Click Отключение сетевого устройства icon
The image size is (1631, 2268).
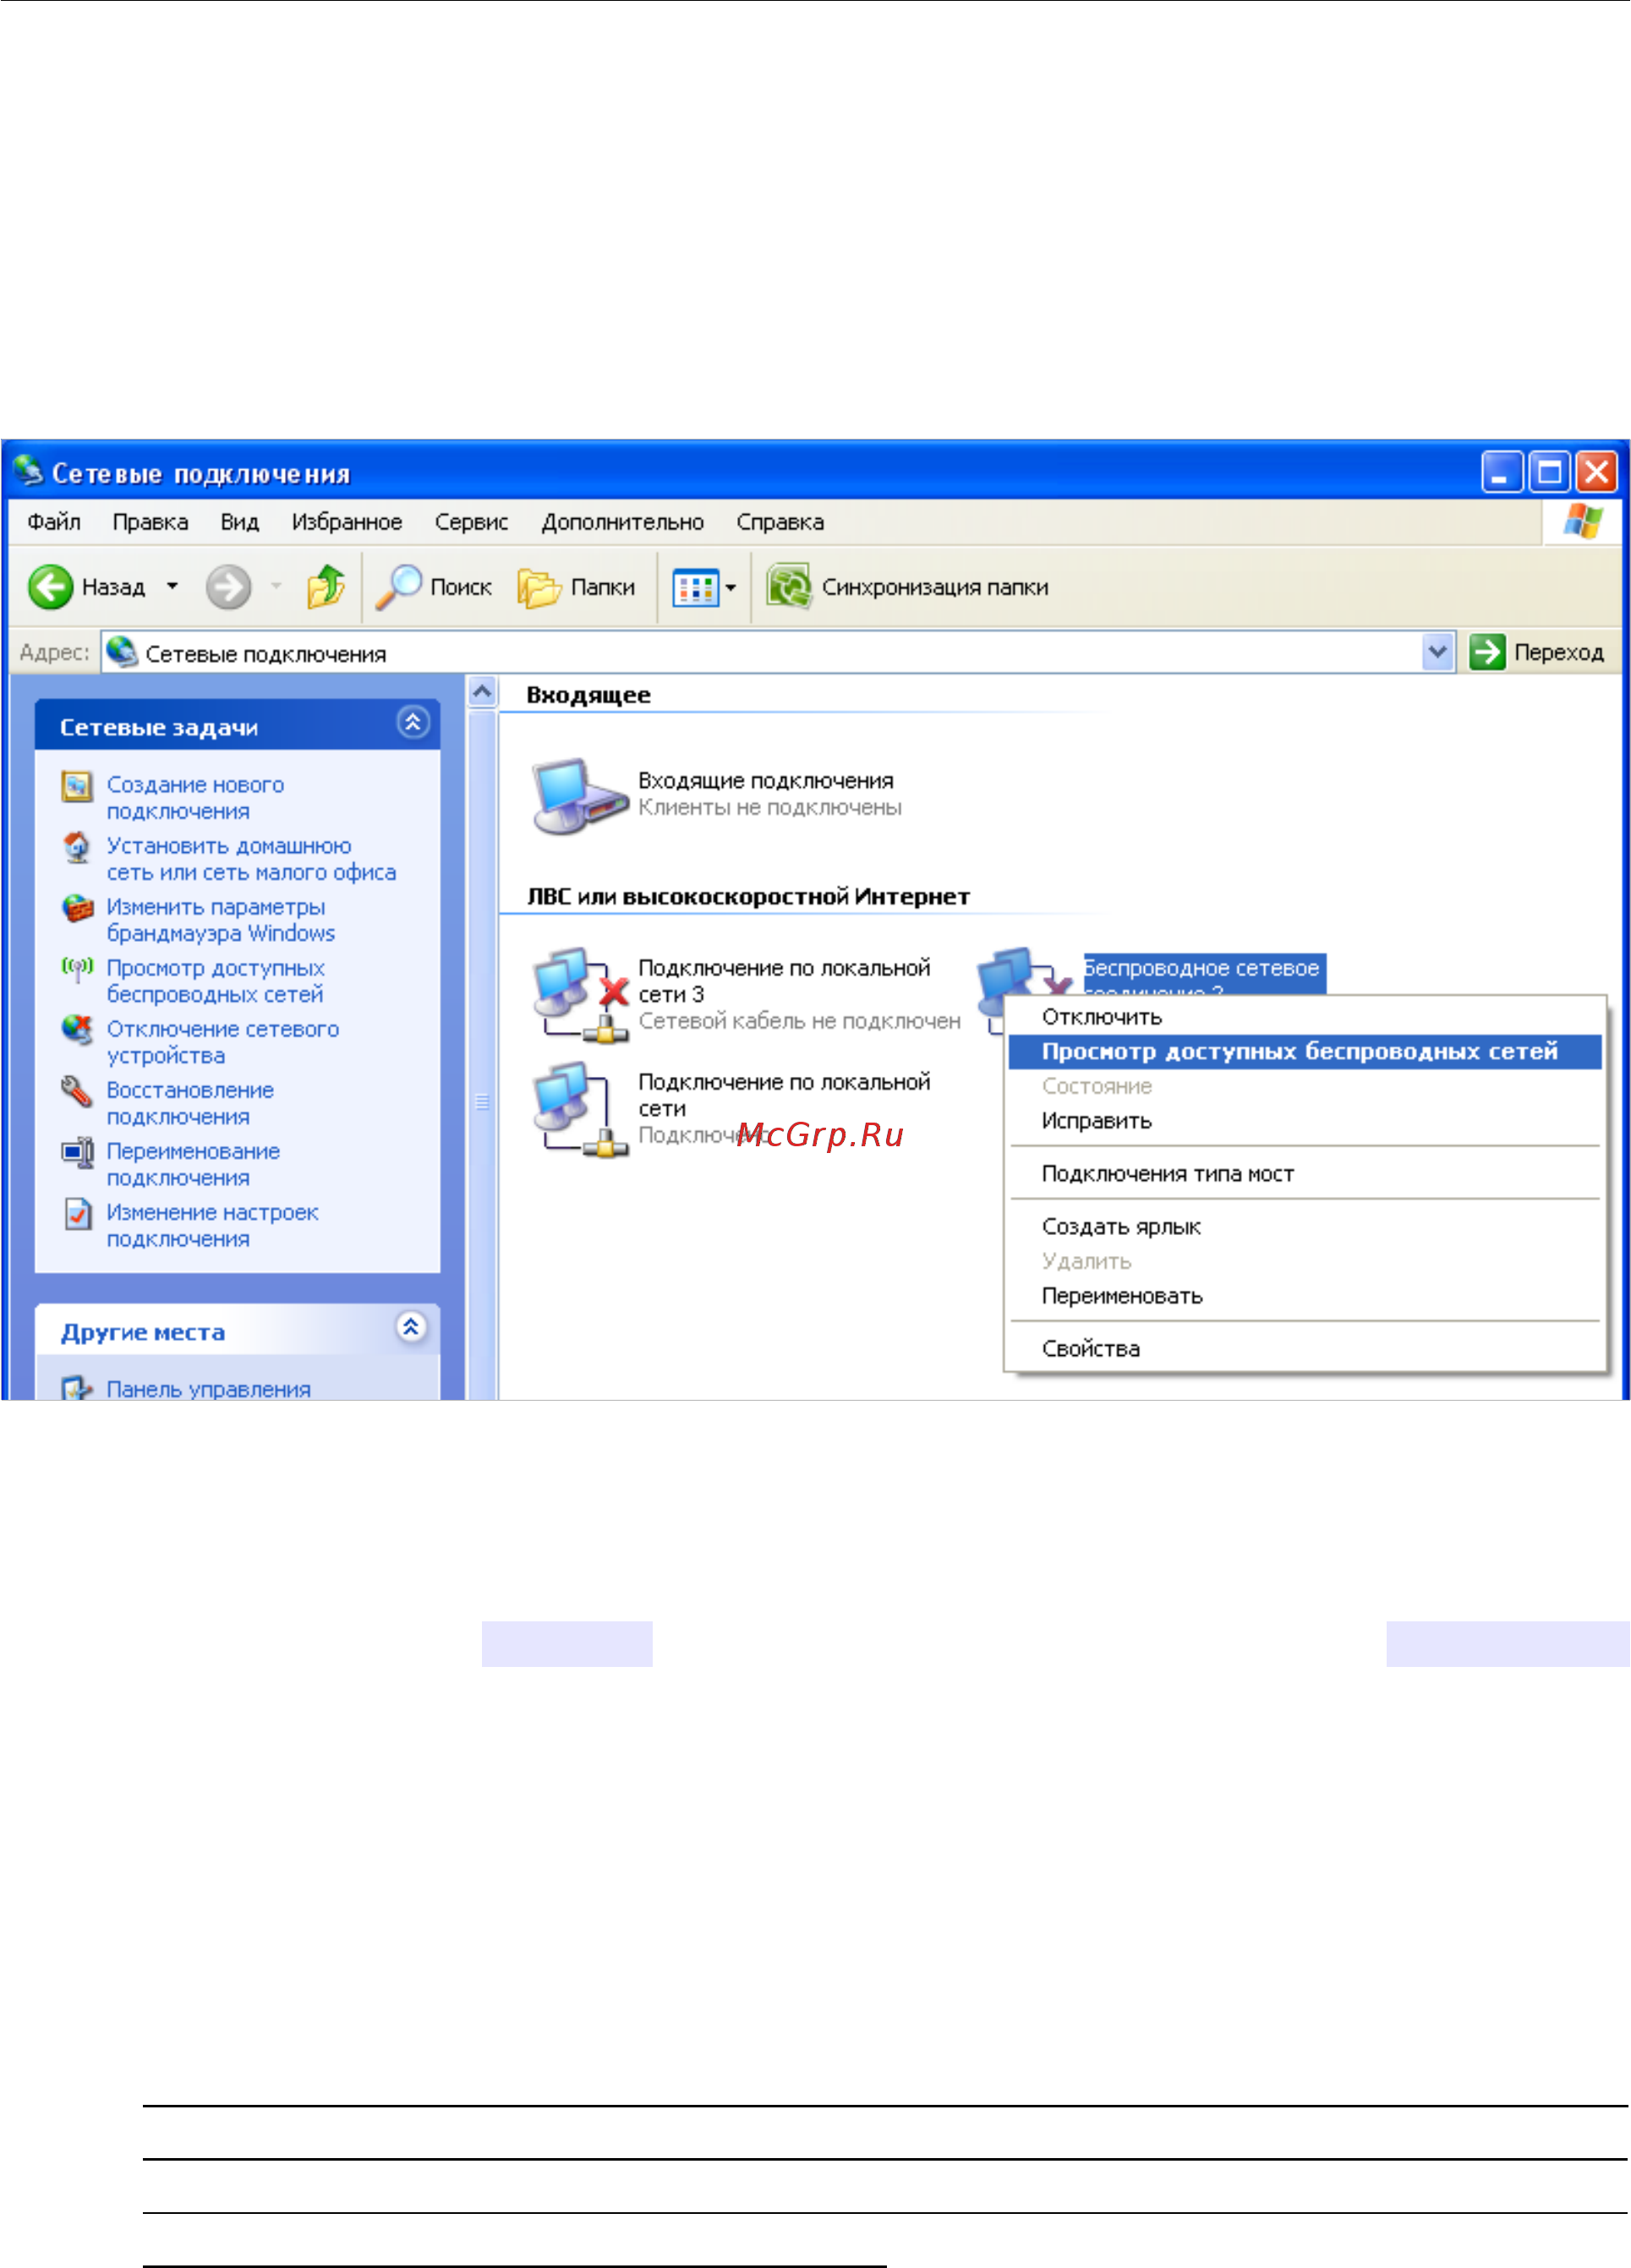pyautogui.click(x=77, y=1030)
